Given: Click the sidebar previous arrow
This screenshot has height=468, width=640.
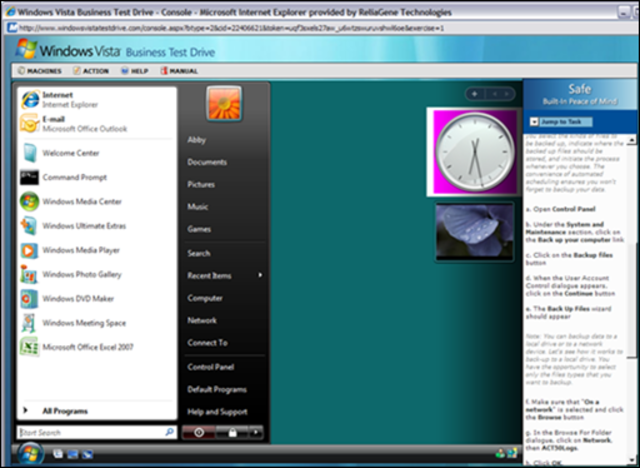Looking at the screenshot, I should pos(494,94).
